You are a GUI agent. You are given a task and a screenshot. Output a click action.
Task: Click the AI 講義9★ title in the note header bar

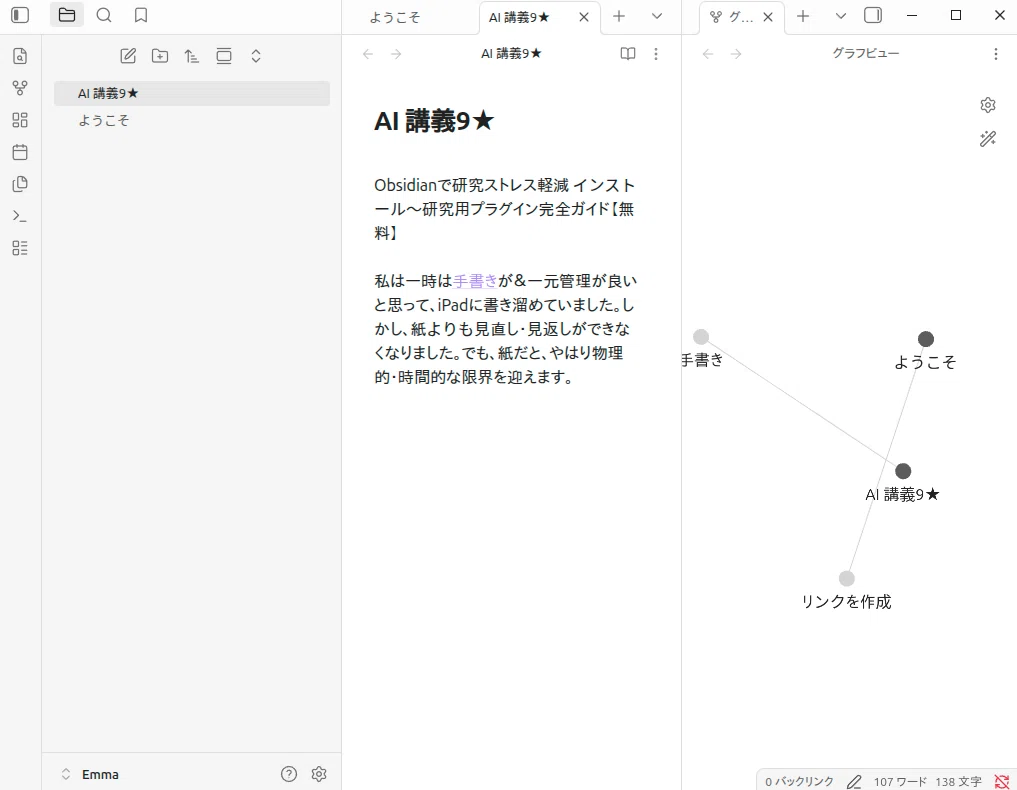(x=511, y=53)
